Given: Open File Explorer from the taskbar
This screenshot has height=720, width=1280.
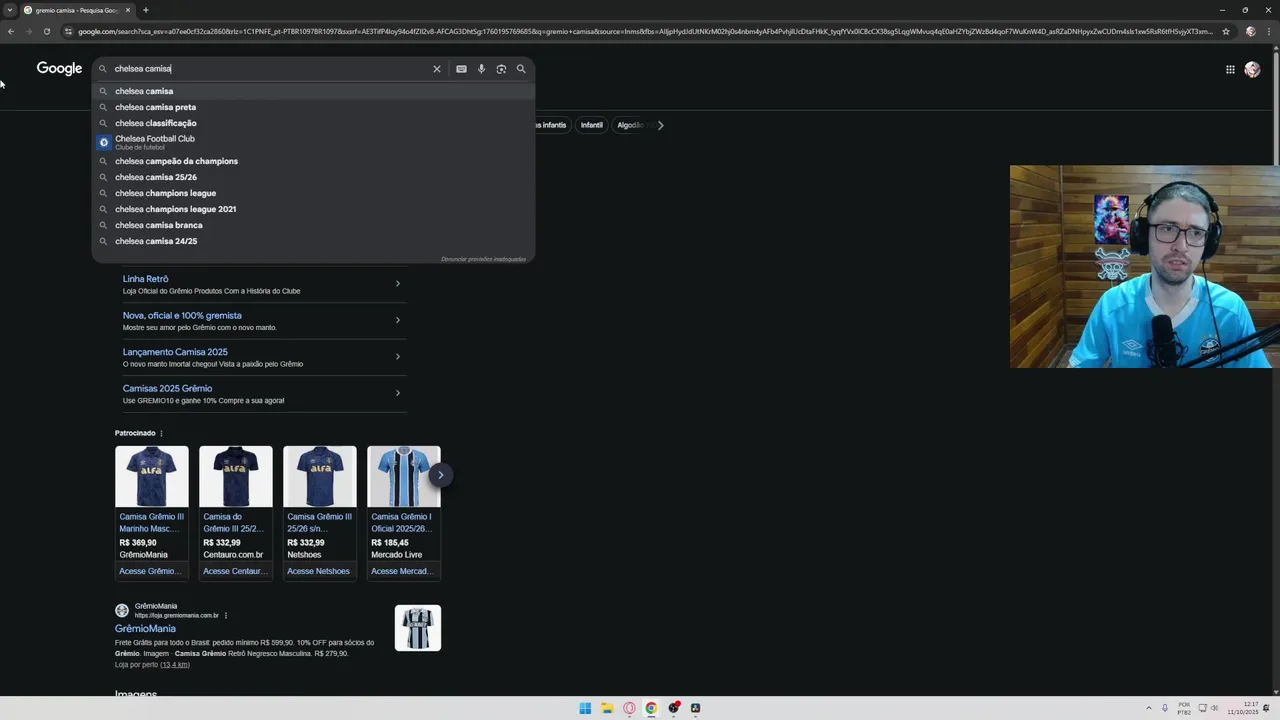Looking at the screenshot, I should (x=607, y=708).
